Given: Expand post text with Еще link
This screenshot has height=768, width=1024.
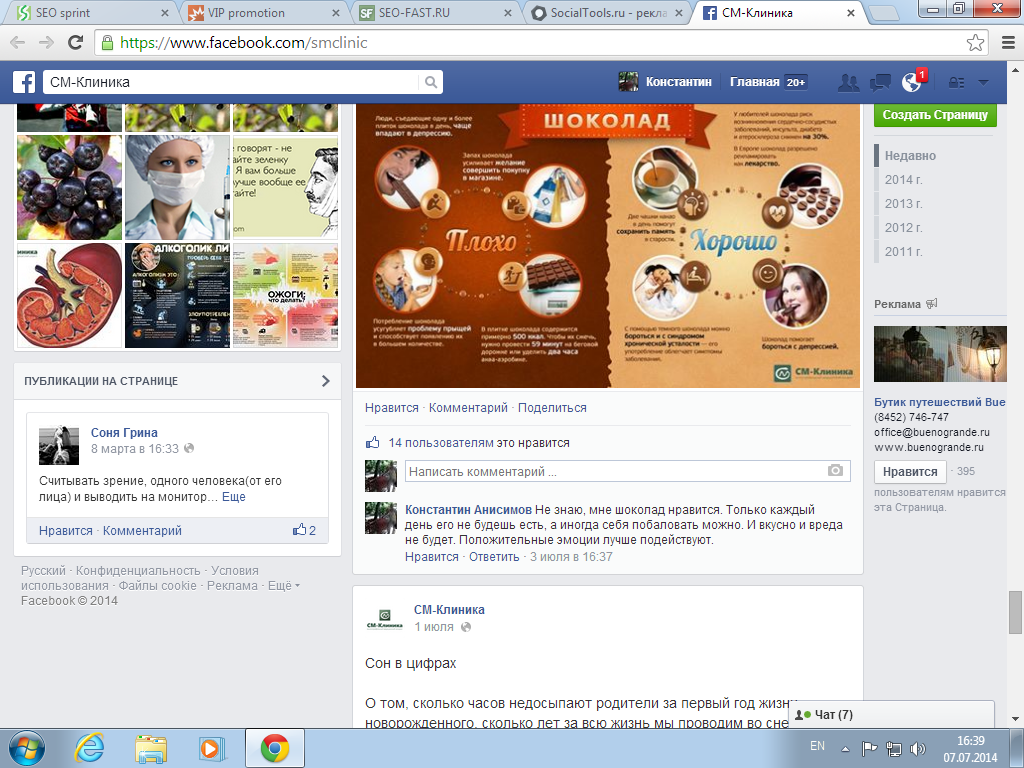Looking at the screenshot, I should coord(234,496).
